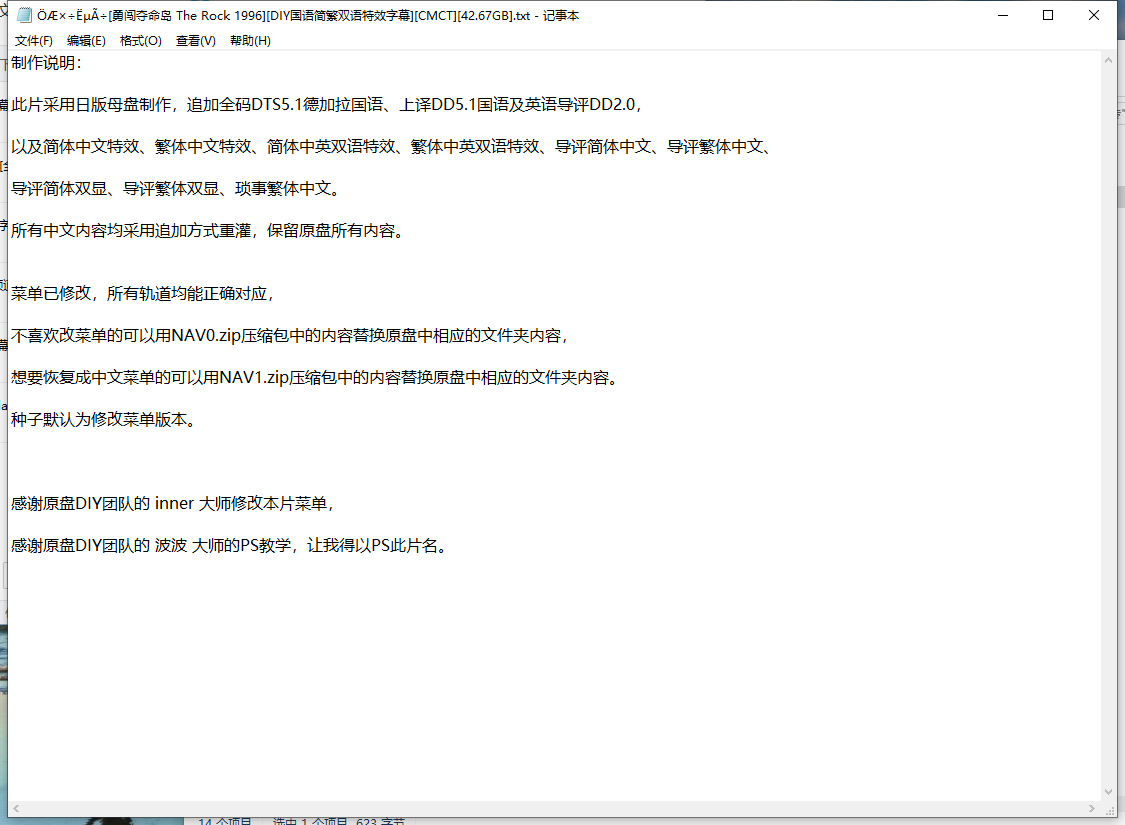1125x825 pixels.
Task: Click the horizontal scrollbar left arrow
Action: point(17,808)
